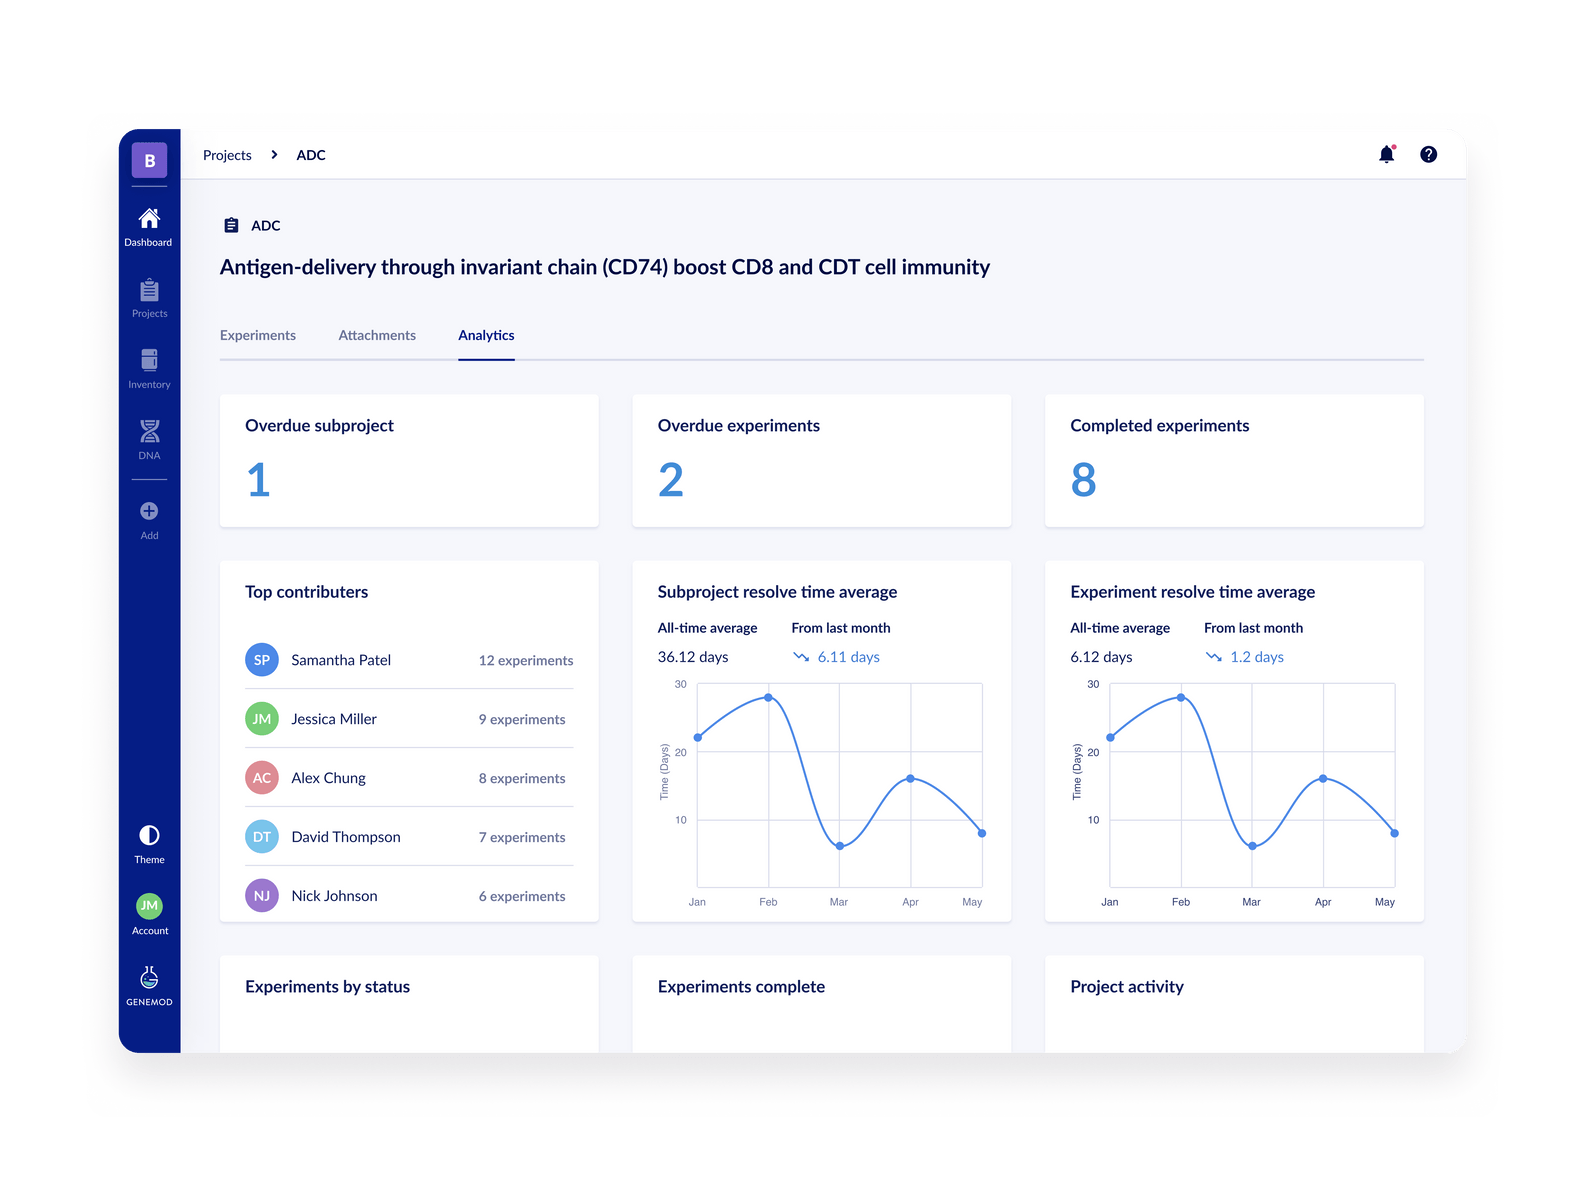The width and height of the screenshot is (1572, 1182).
Task: Click the trend arrow beside 6.11 days
Action: 801,657
